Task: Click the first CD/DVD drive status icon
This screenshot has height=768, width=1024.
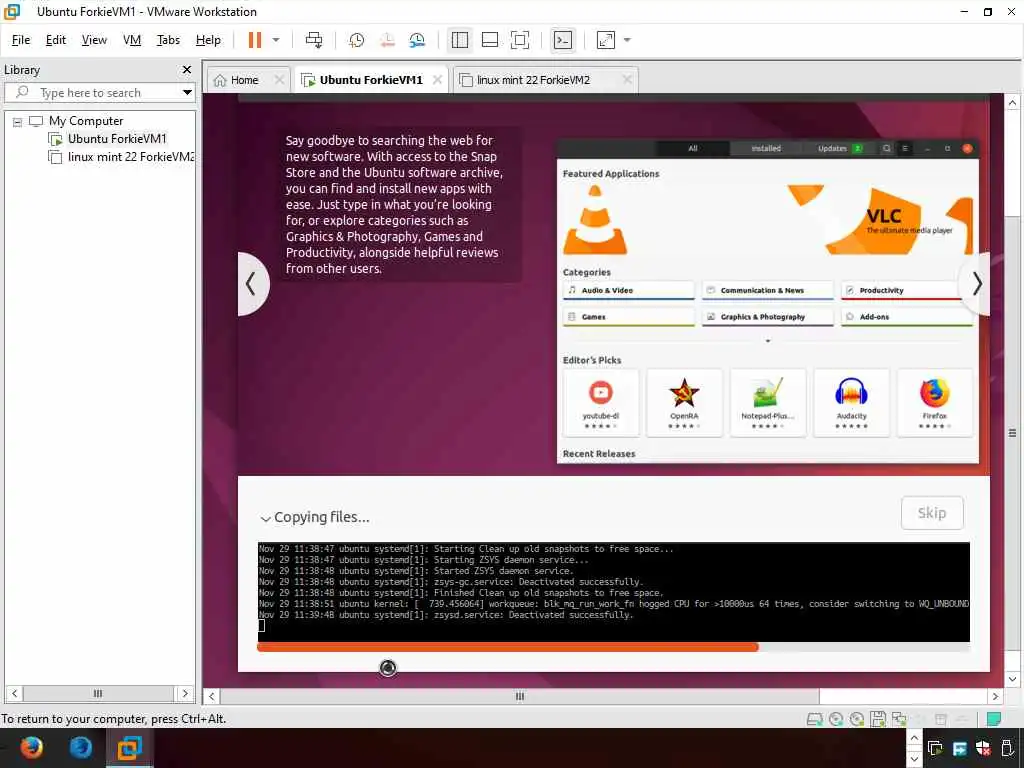Action: pyautogui.click(x=835, y=719)
